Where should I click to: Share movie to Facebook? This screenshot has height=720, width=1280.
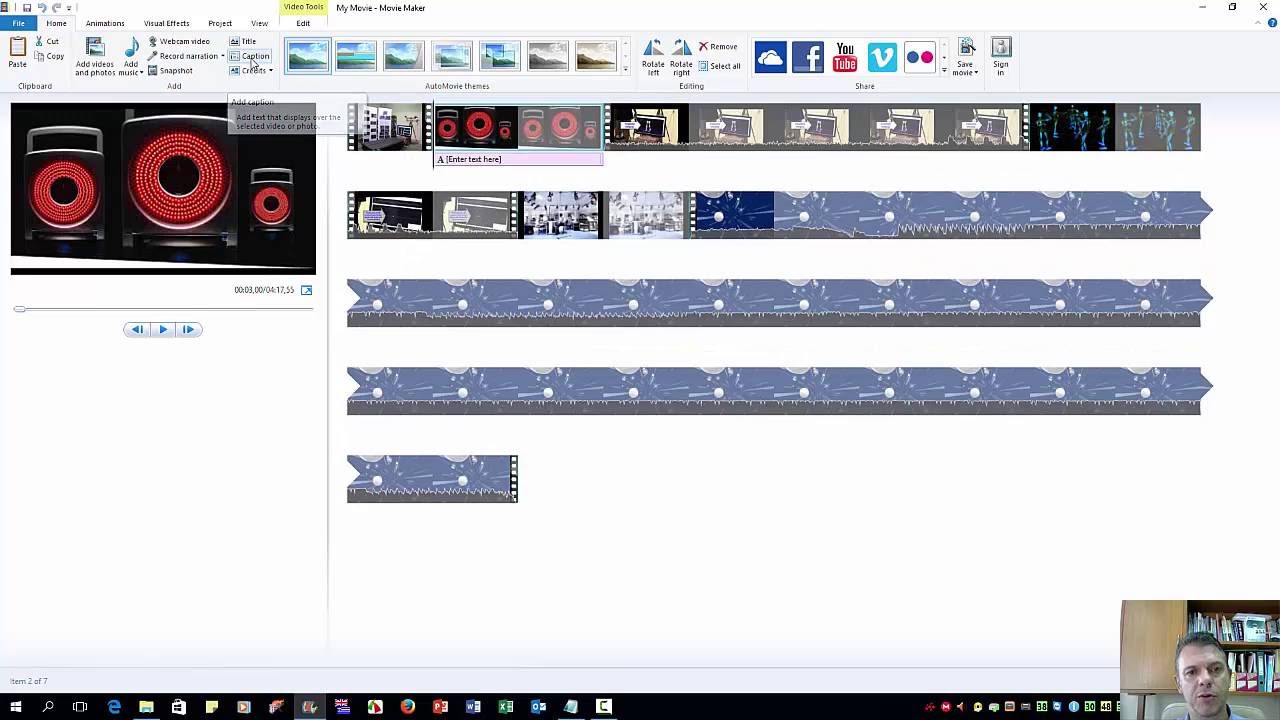tap(808, 57)
